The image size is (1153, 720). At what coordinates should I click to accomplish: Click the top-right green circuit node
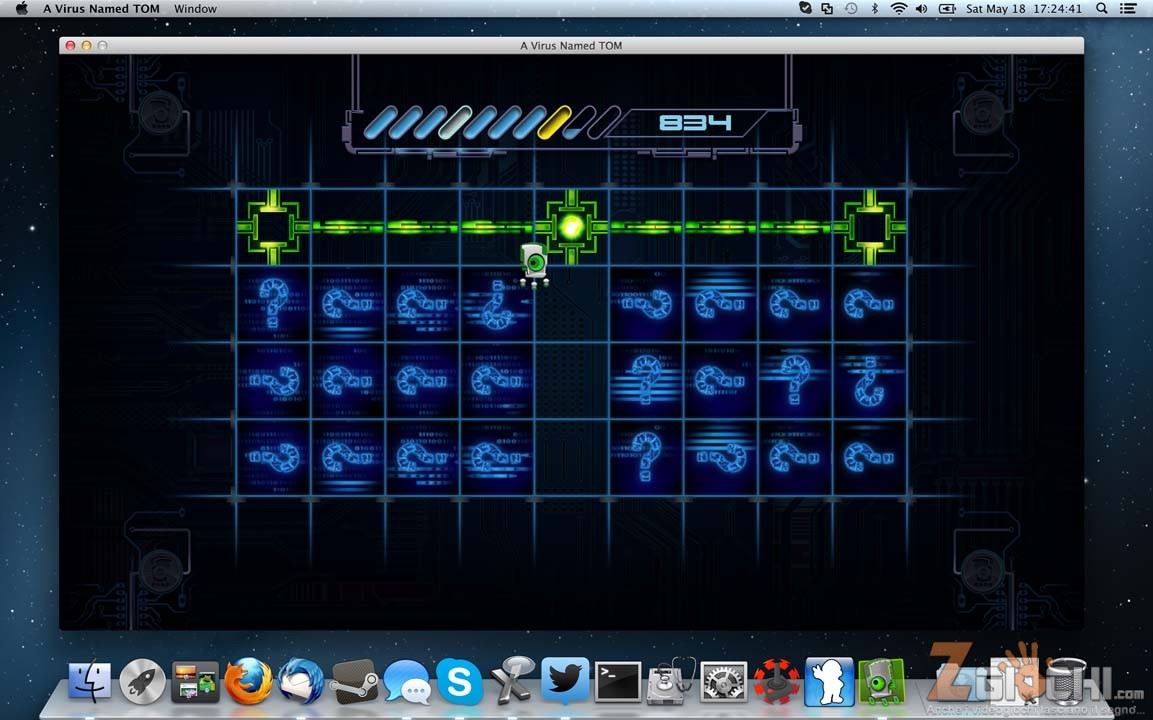pyautogui.click(x=869, y=227)
